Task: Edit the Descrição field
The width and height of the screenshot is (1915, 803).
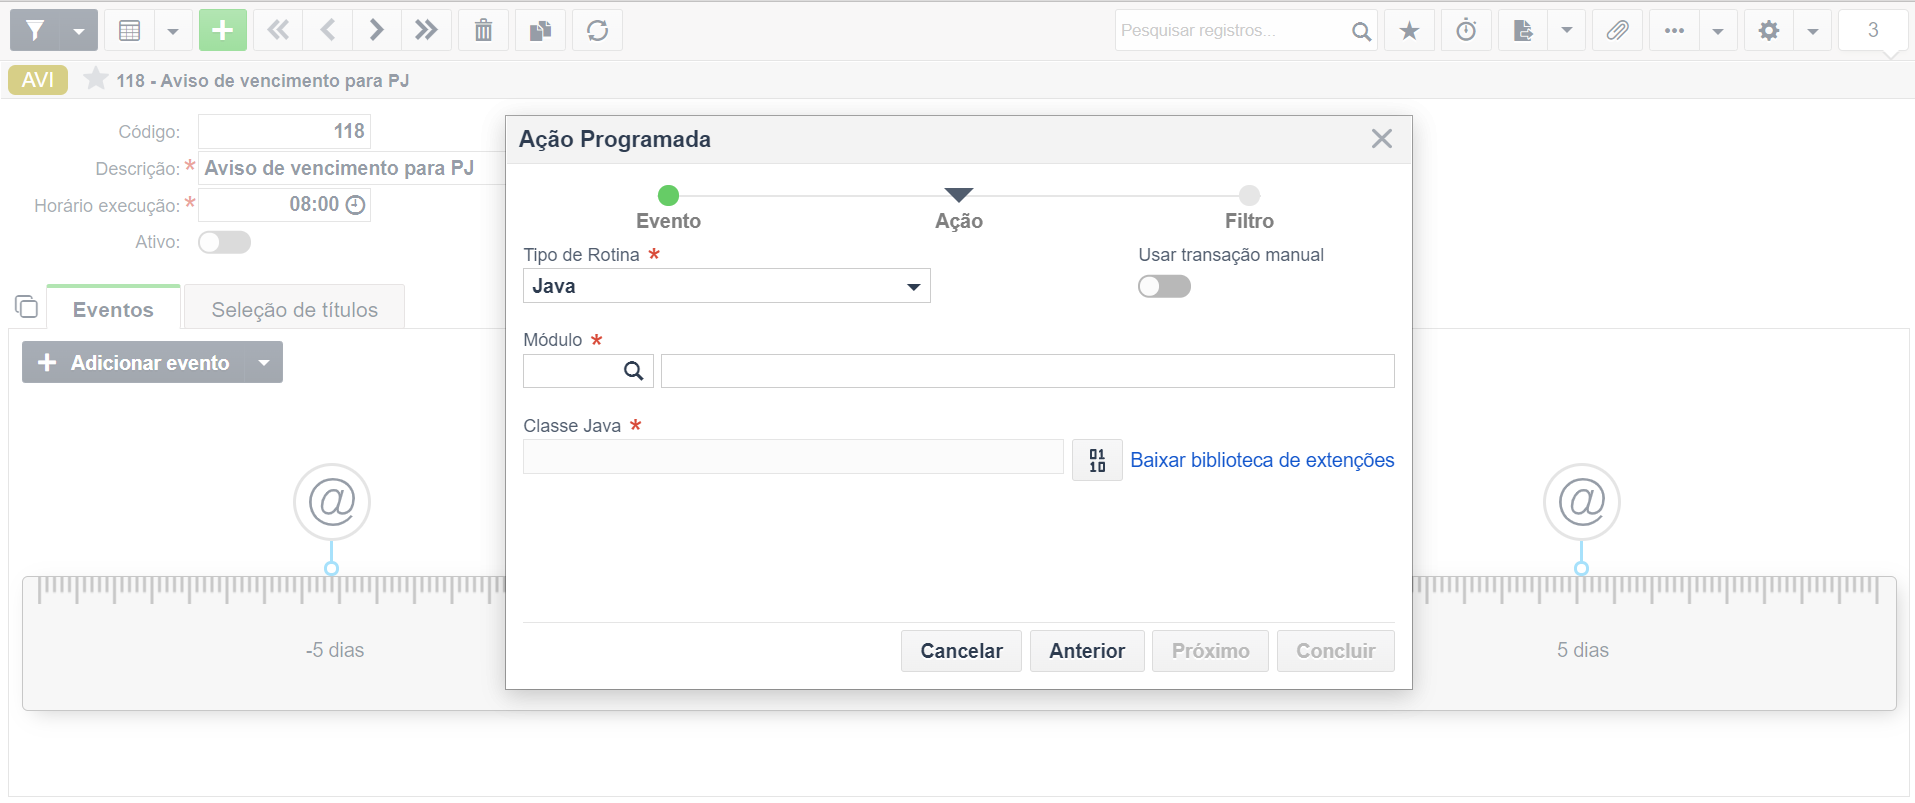Action: coord(351,168)
